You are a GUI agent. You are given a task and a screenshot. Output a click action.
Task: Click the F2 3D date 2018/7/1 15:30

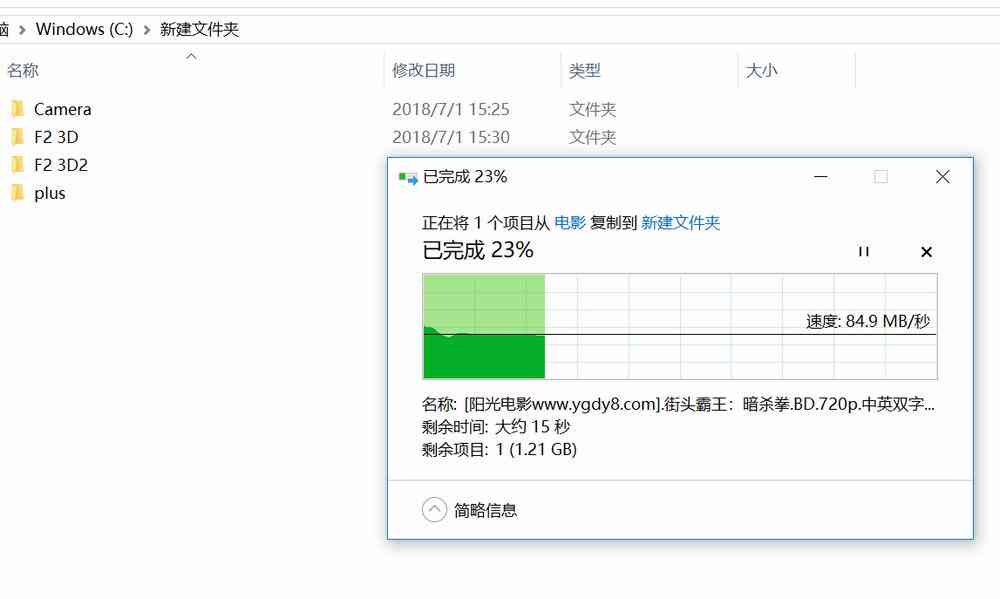click(451, 137)
